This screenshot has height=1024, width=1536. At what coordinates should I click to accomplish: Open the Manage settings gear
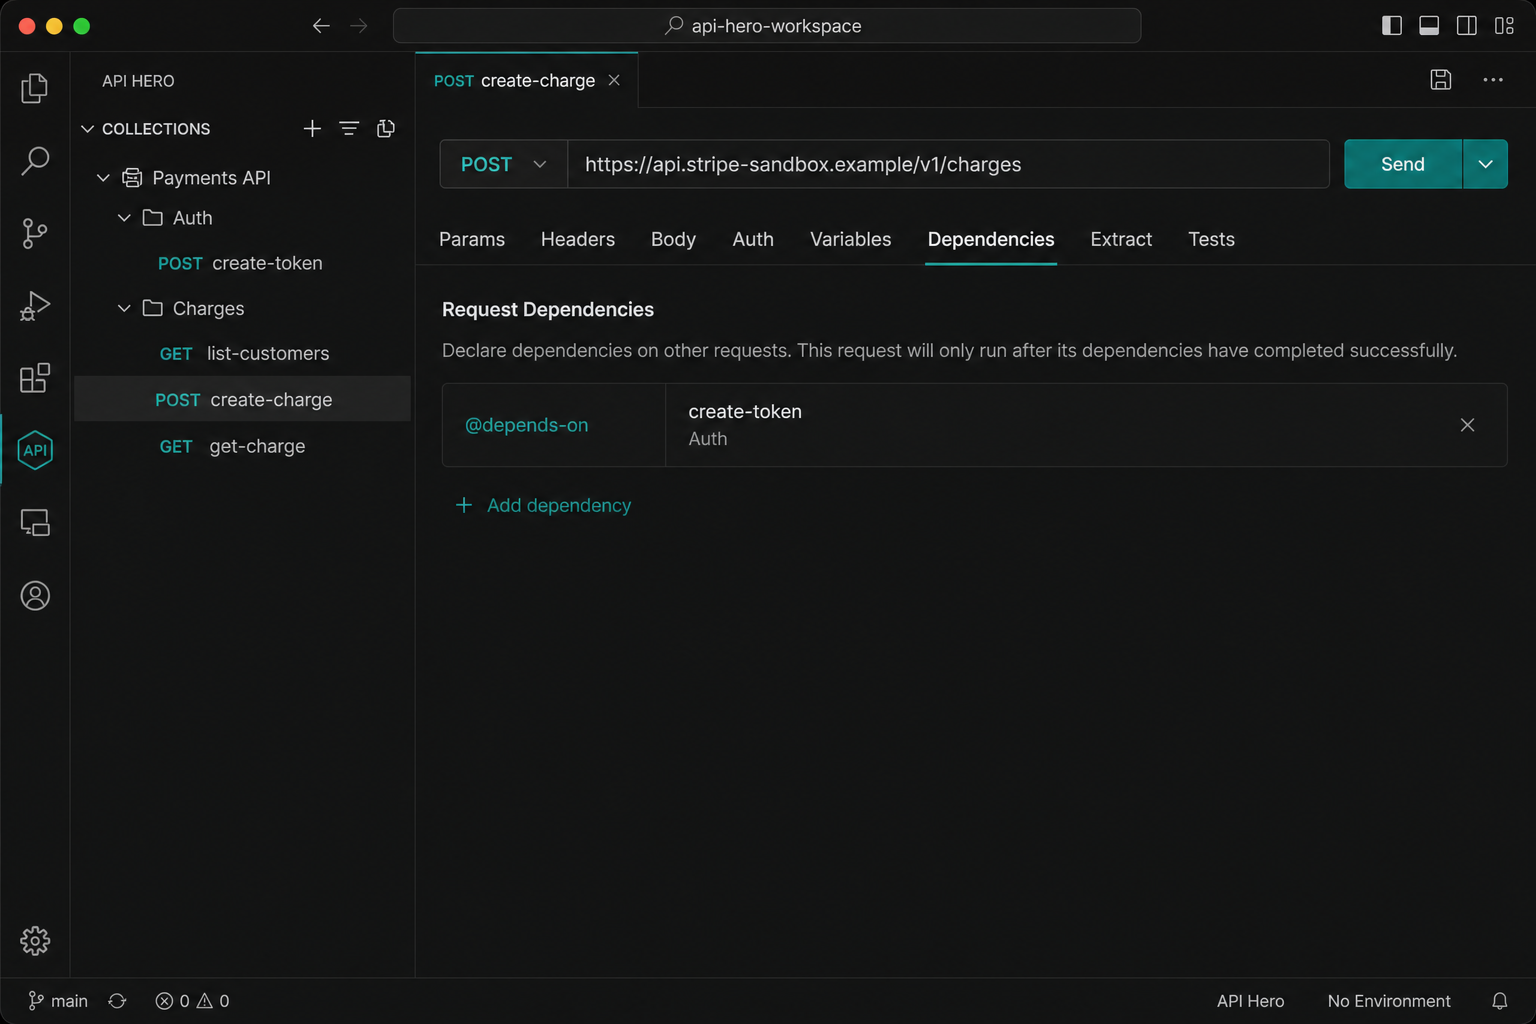[x=35, y=941]
